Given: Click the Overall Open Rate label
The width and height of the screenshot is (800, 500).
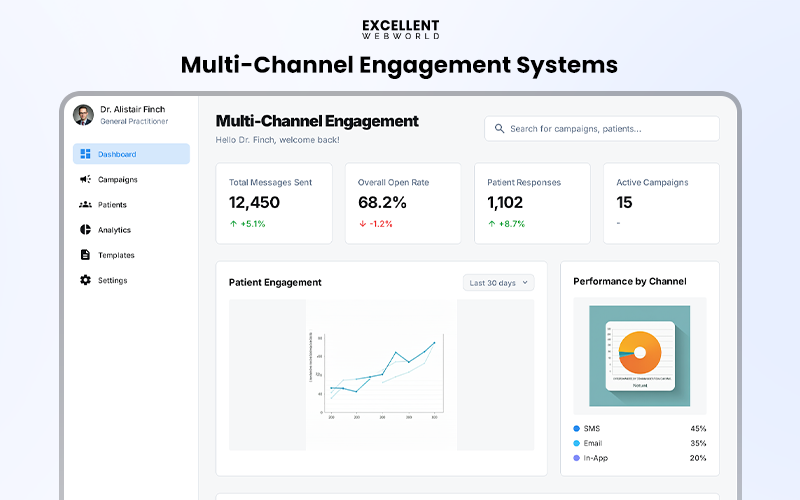Looking at the screenshot, I should [x=393, y=182].
